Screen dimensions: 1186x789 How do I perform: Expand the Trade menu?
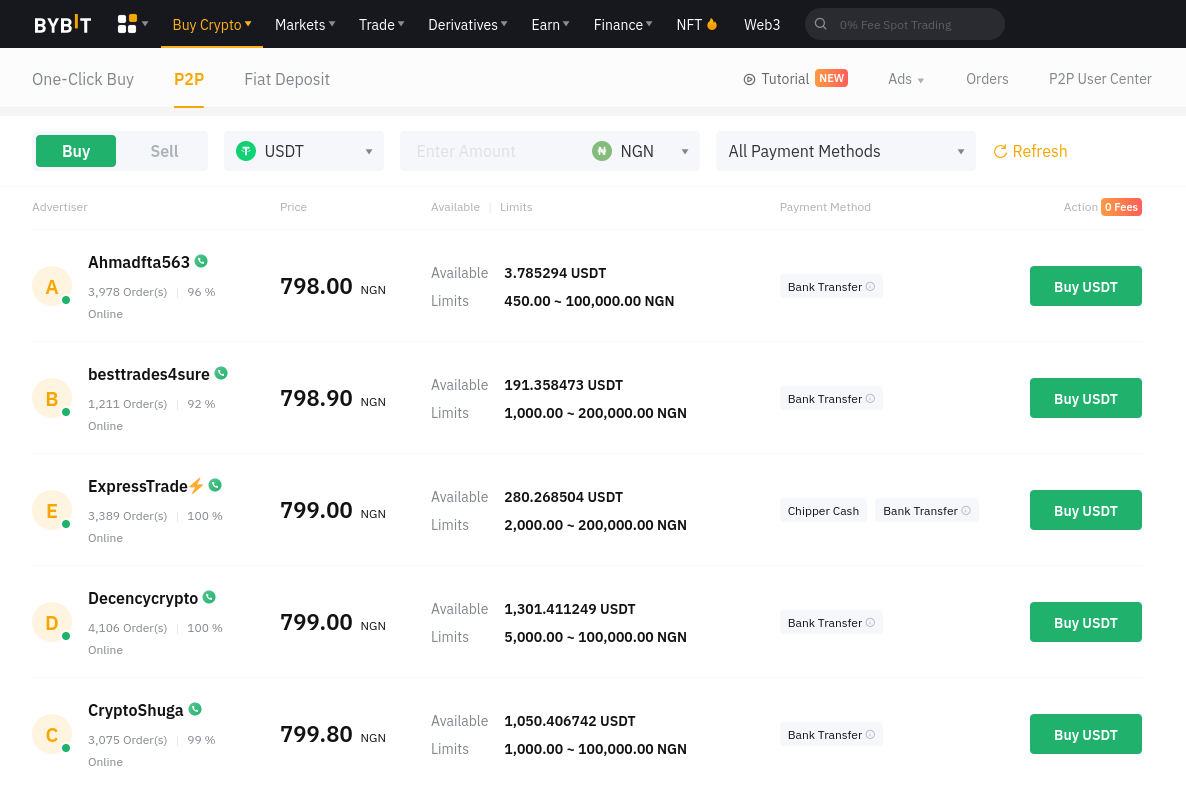point(381,25)
